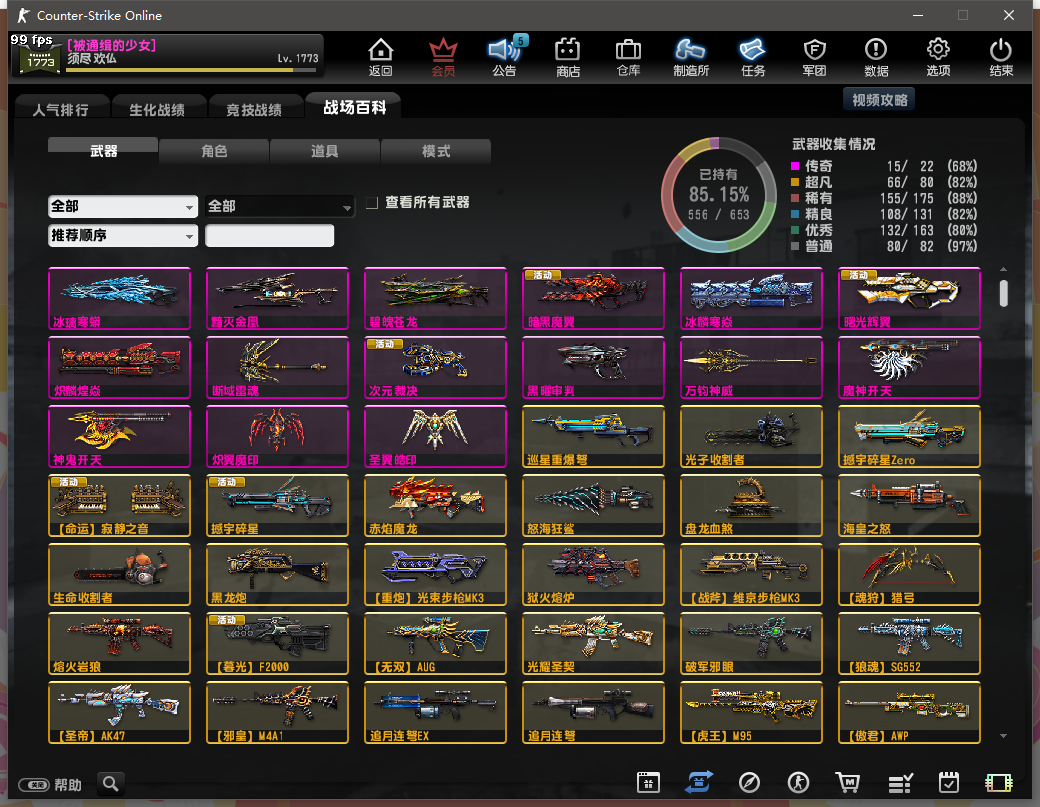Open the 推荐顺序 sort order dropdown
The image size is (1040, 807).
coord(123,235)
